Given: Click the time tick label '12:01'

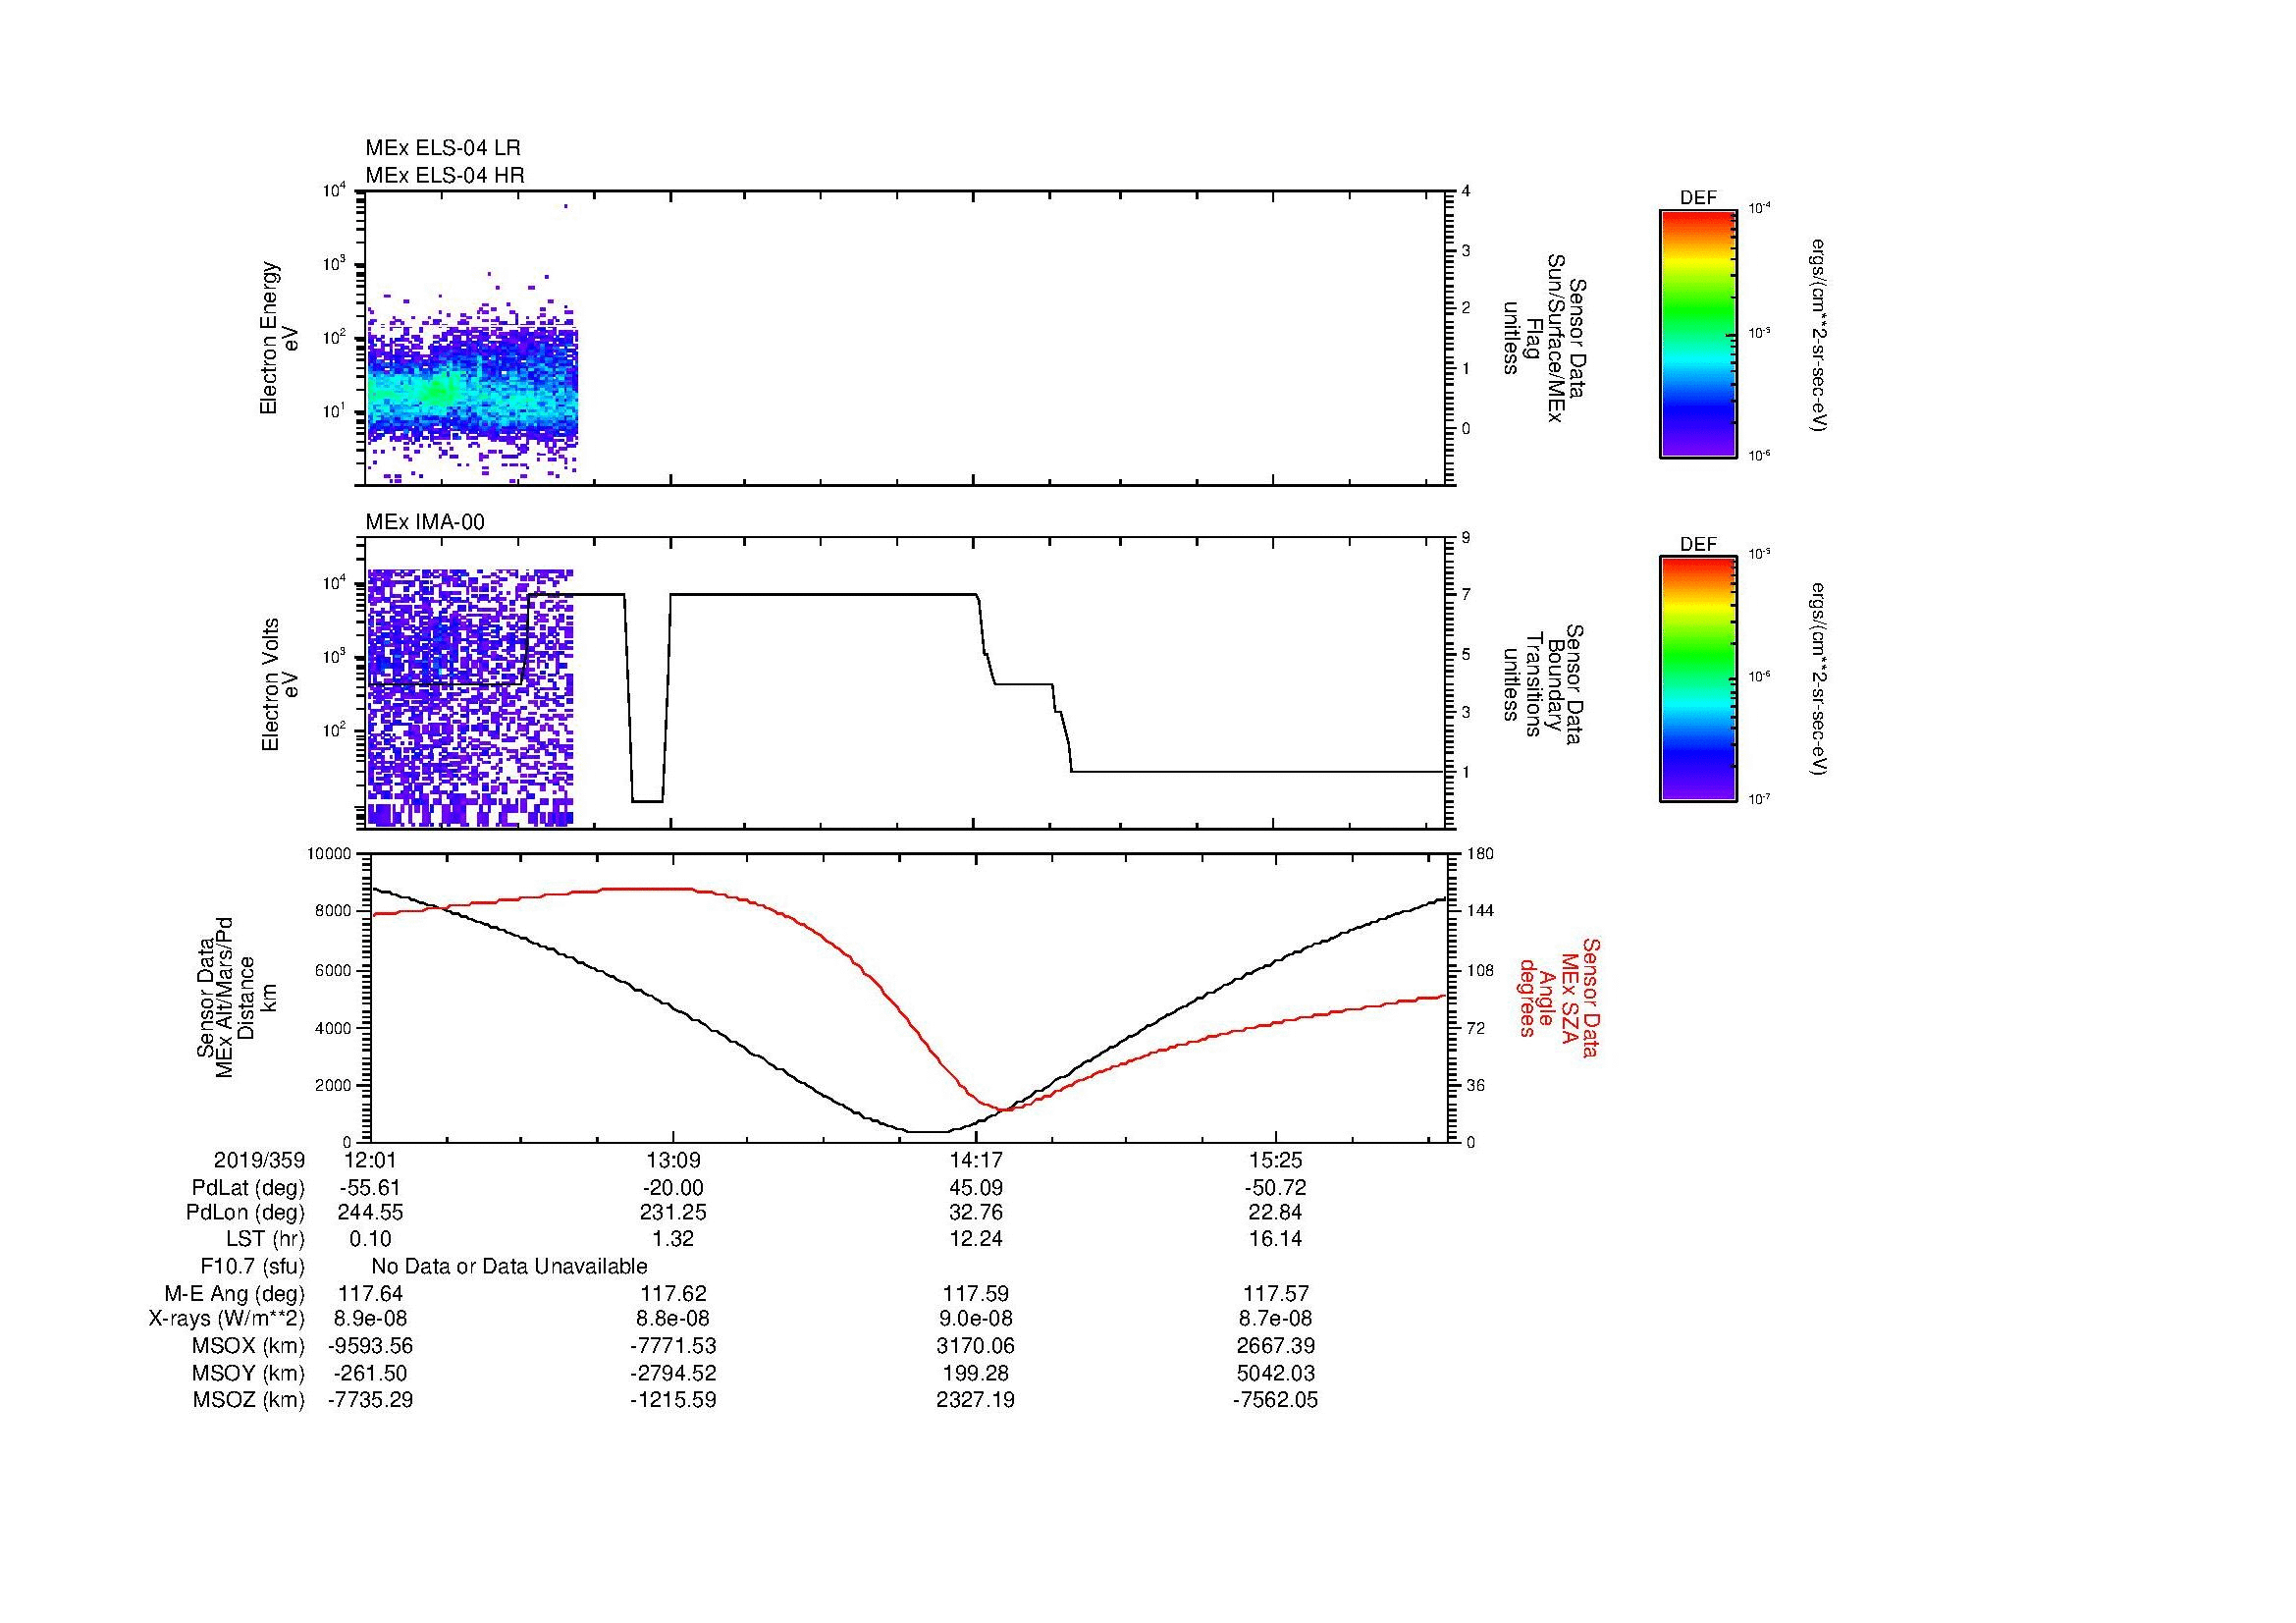Looking at the screenshot, I should pyautogui.click(x=371, y=1161).
